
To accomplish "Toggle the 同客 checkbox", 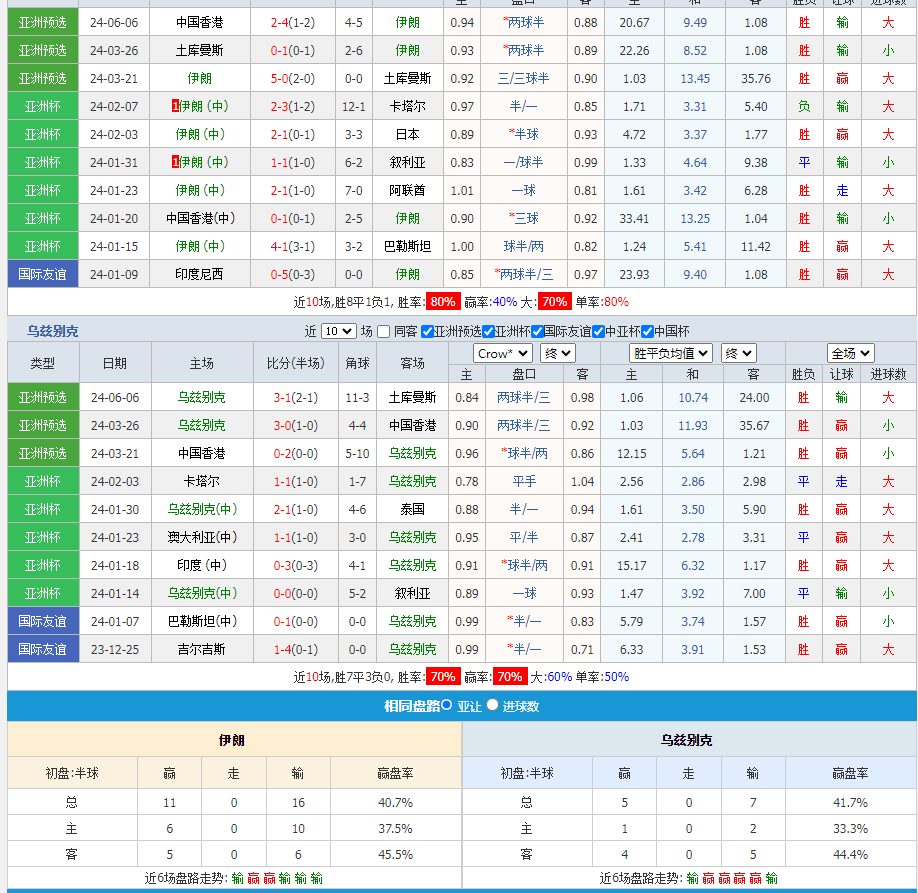I will [383, 331].
